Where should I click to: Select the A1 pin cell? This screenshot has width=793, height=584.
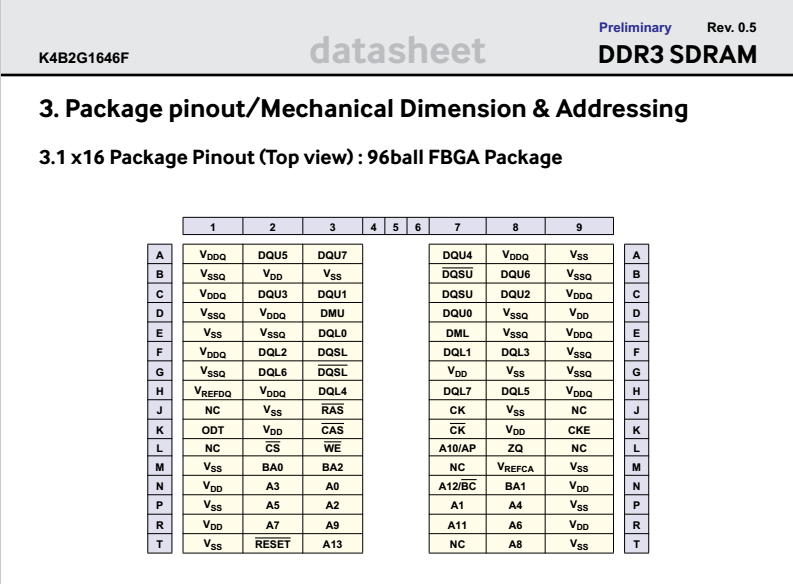[457, 505]
